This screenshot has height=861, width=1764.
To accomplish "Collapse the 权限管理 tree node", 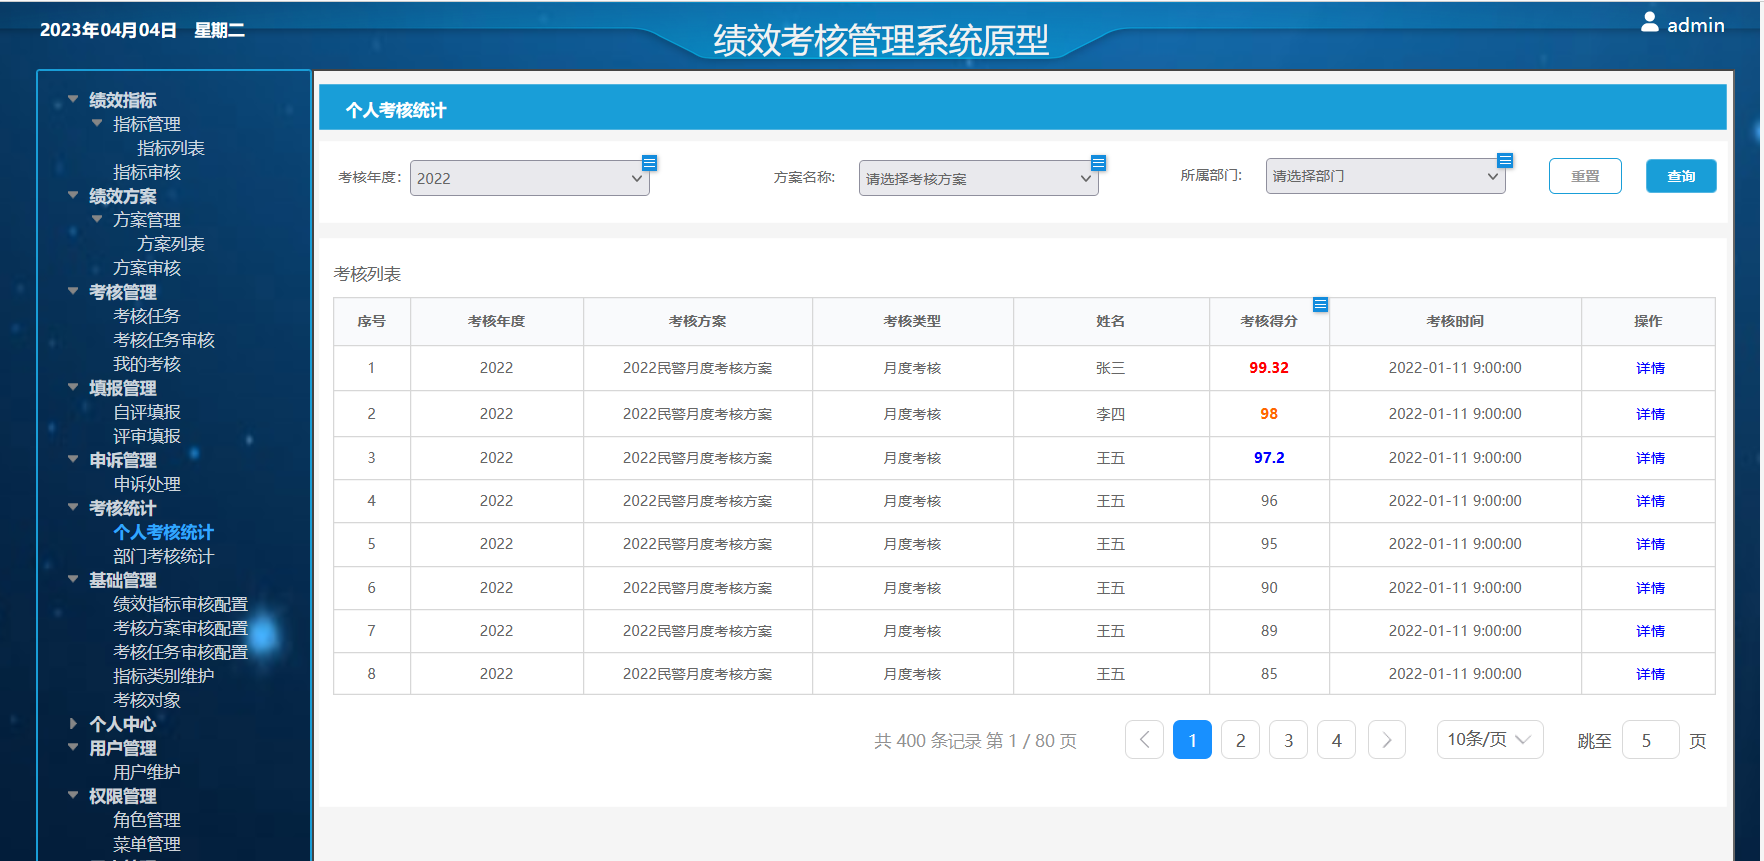I will tap(73, 795).
